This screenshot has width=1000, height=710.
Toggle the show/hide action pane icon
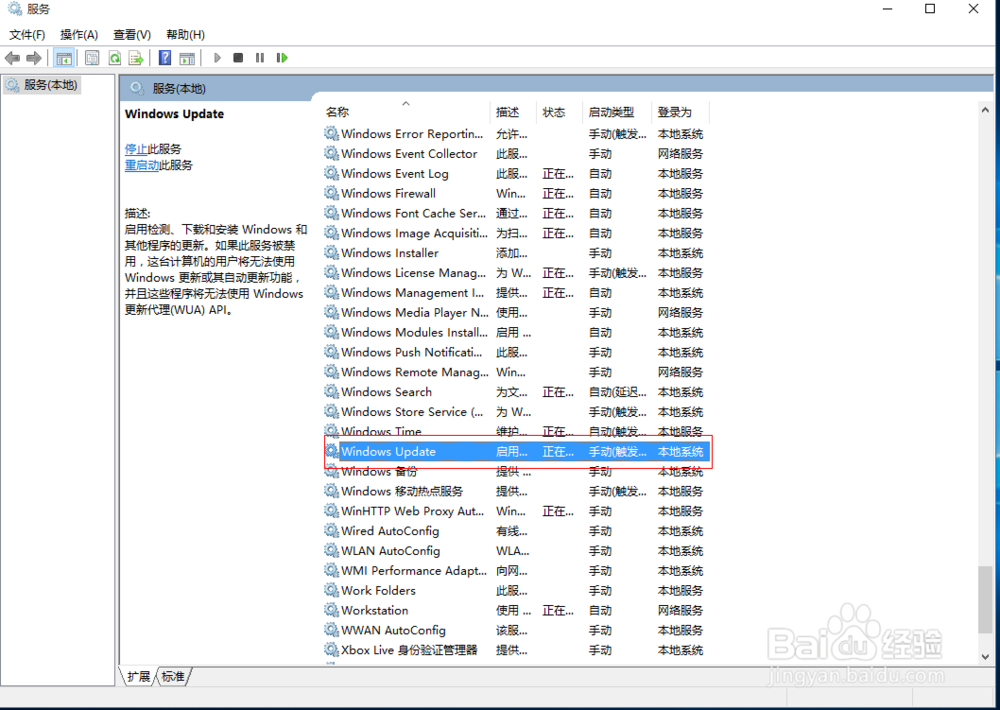(187, 58)
